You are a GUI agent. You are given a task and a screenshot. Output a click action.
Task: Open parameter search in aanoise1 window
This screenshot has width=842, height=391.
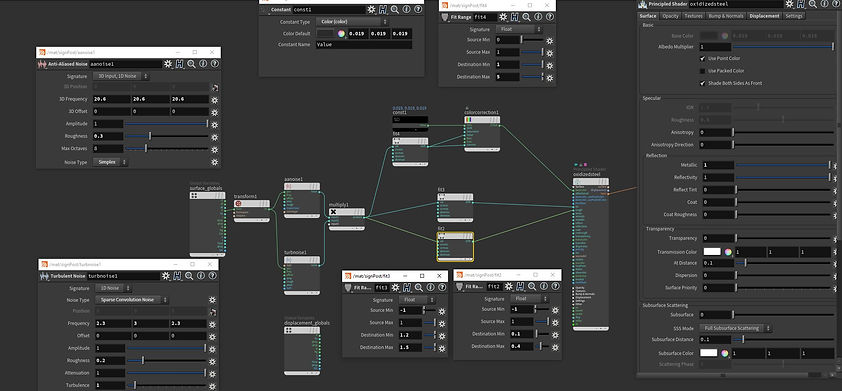click(192, 64)
